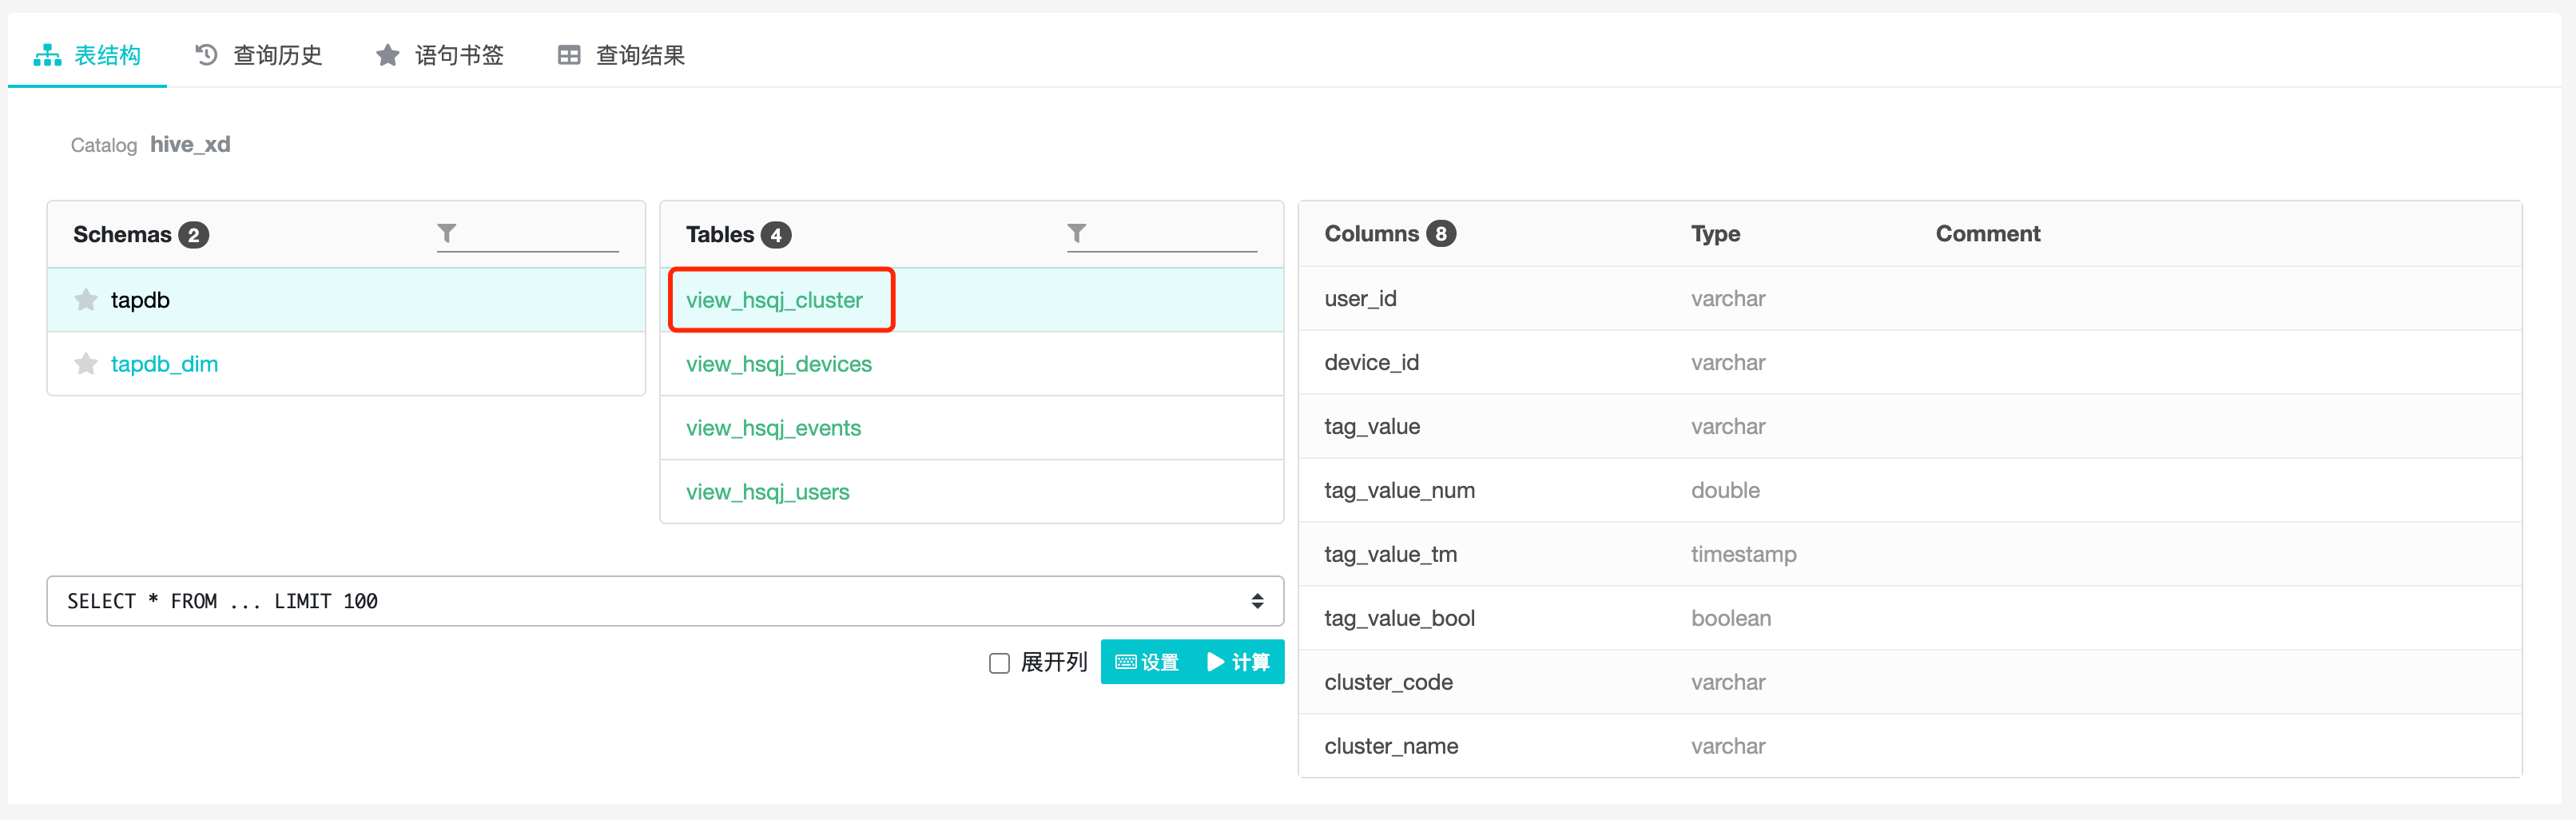Click the query results grid icon
Viewport: 2576px width, 820px height.
tap(569, 55)
